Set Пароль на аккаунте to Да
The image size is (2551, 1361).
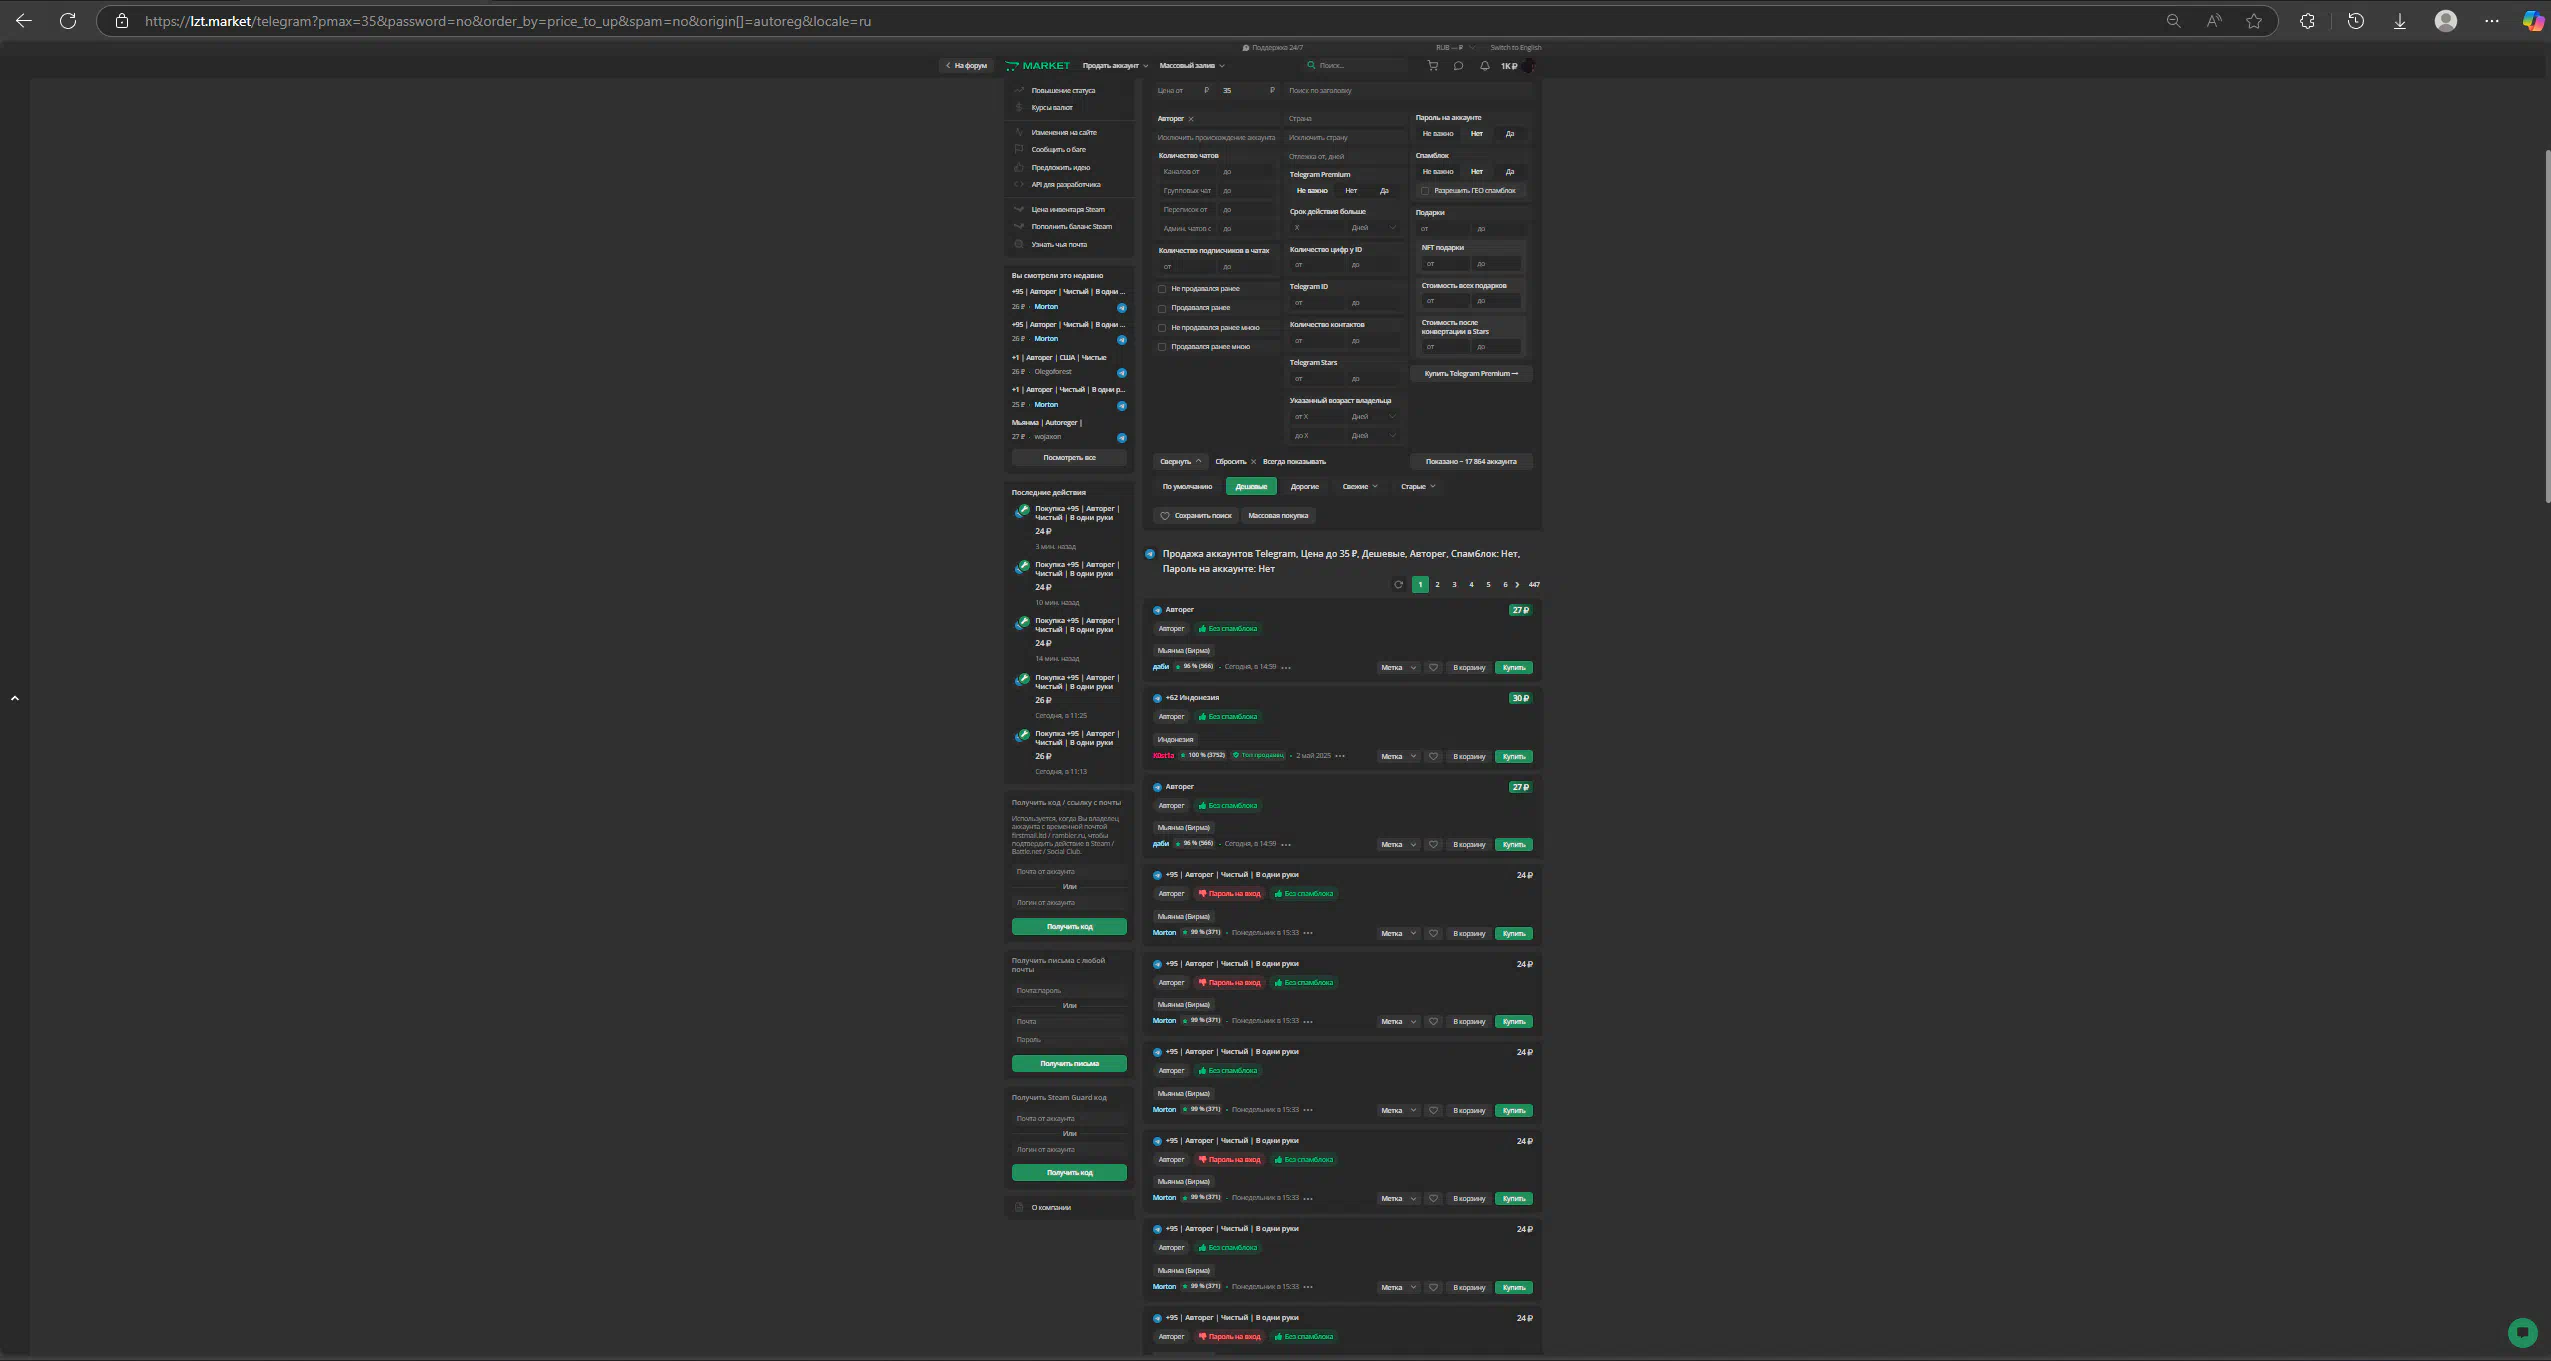point(1510,134)
